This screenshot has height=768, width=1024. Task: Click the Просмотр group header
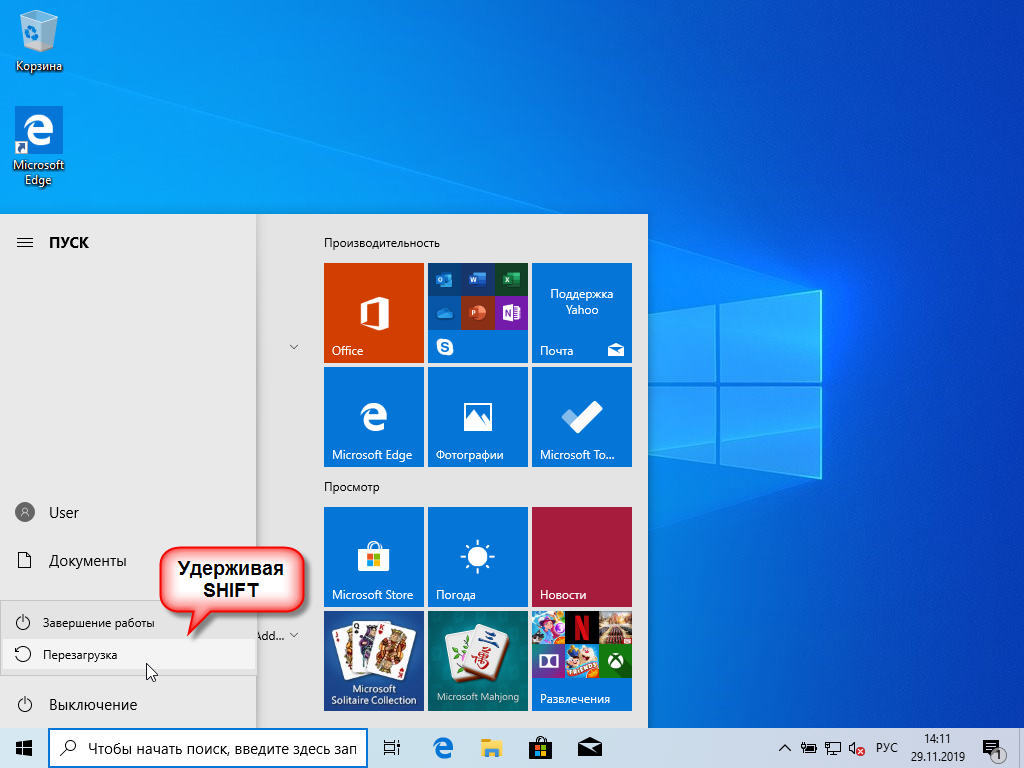coord(351,487)
